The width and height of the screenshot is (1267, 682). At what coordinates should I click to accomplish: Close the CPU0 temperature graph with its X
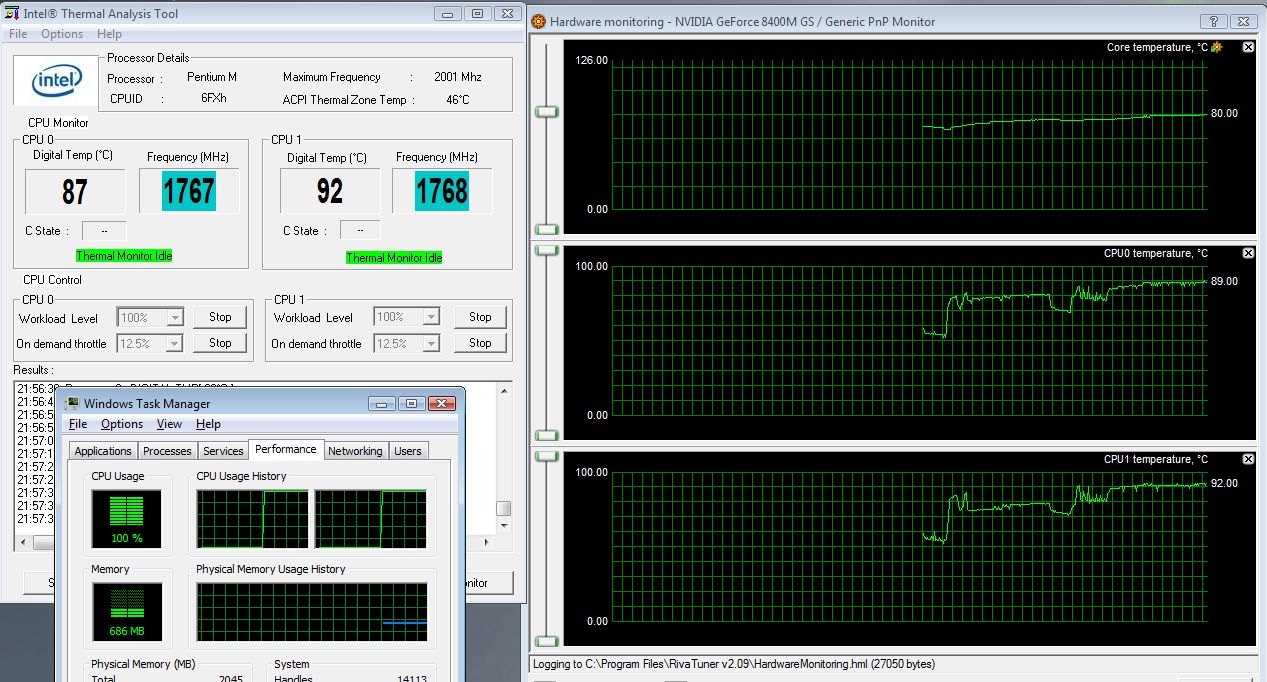pos(1248,253)
